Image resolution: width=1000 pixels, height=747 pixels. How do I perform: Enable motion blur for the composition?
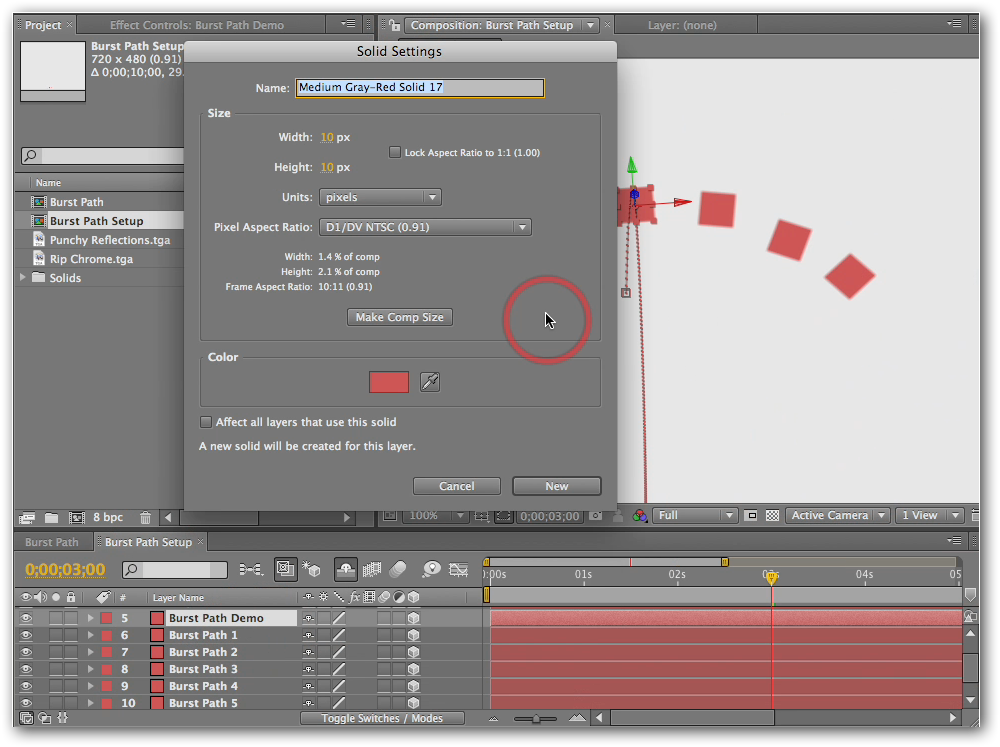(398, 568)
